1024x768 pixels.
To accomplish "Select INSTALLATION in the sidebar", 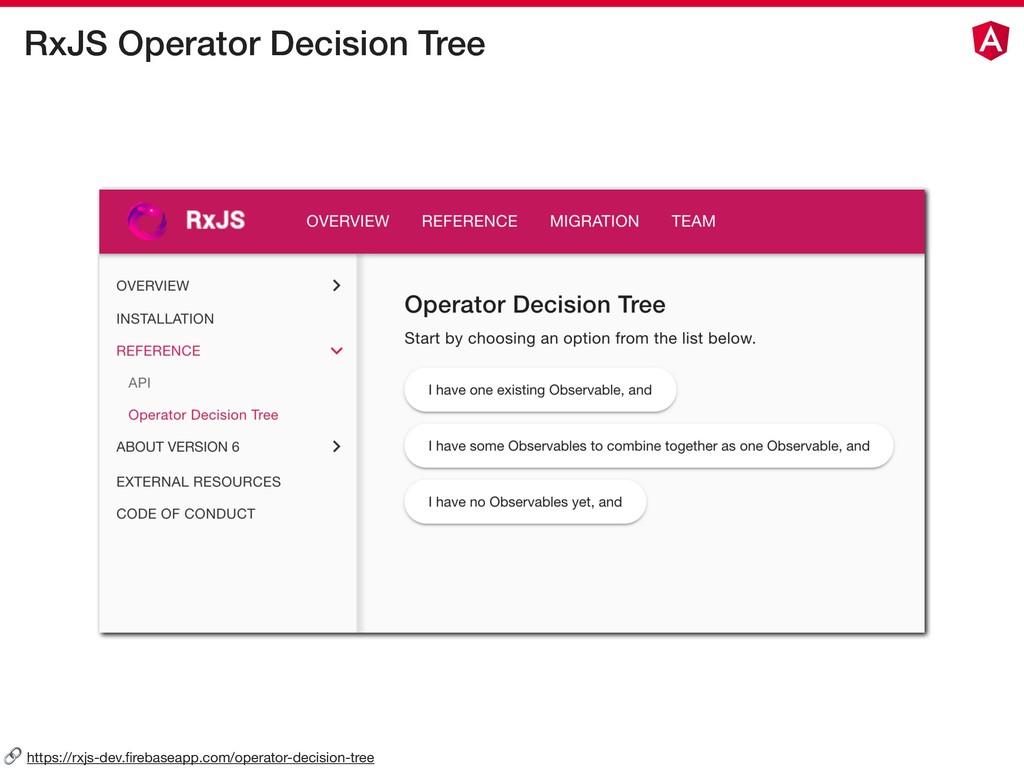I will pyautogui.click(x=165, y=319).
